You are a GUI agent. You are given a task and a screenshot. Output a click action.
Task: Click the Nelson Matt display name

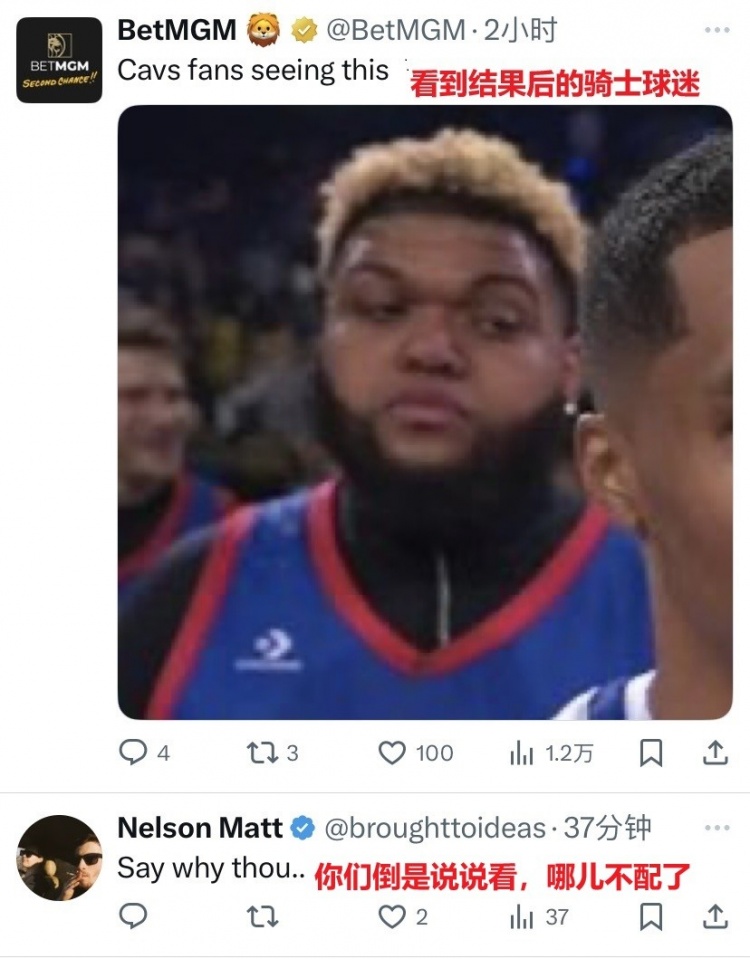199,828
